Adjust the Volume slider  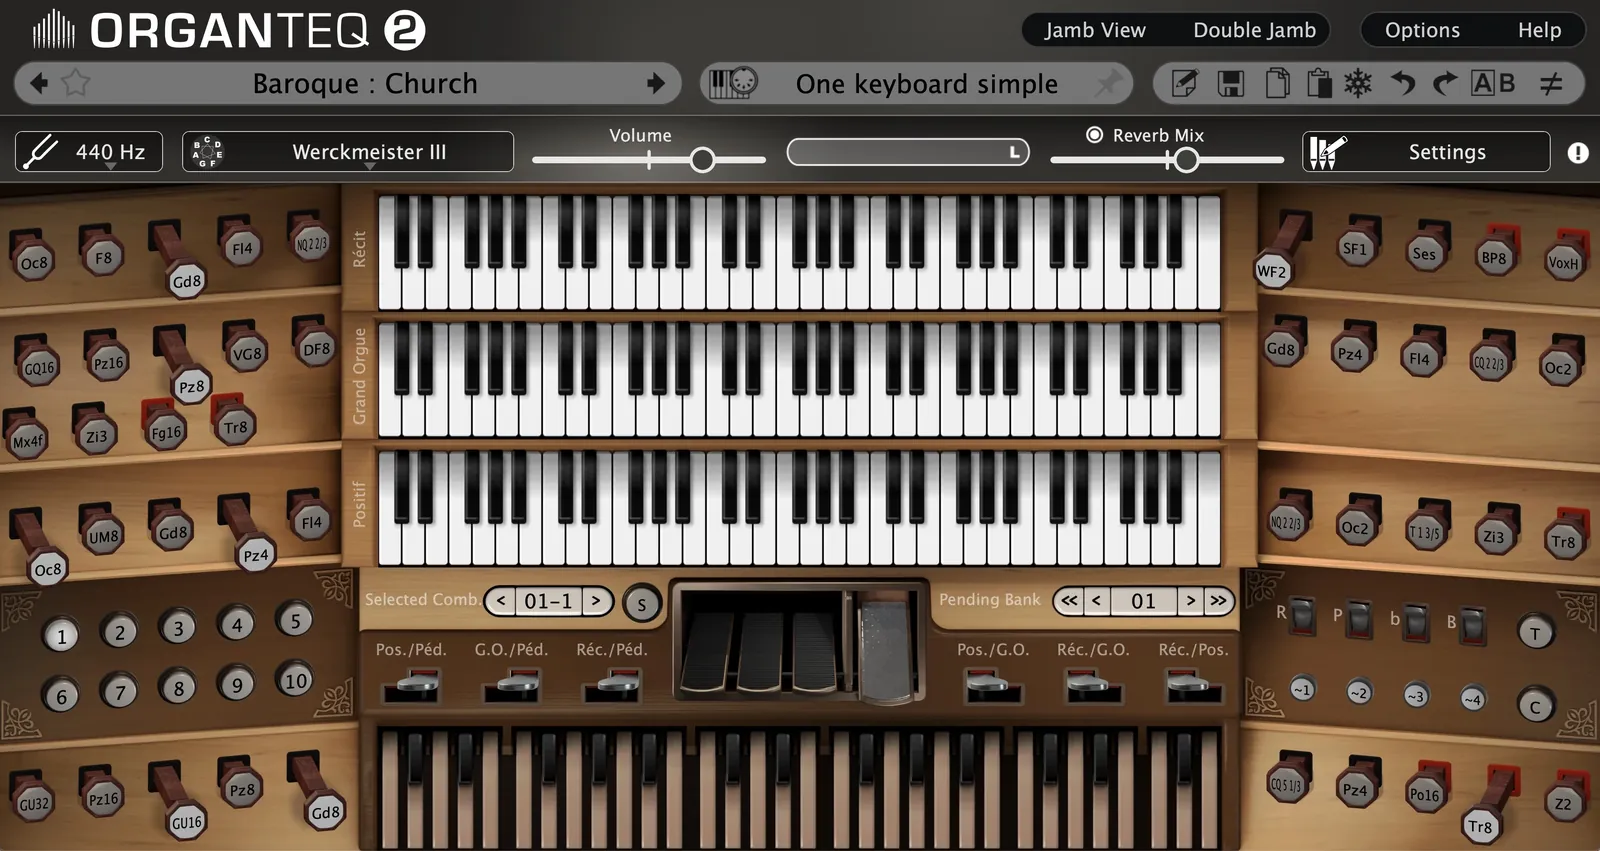click(649, 160)
